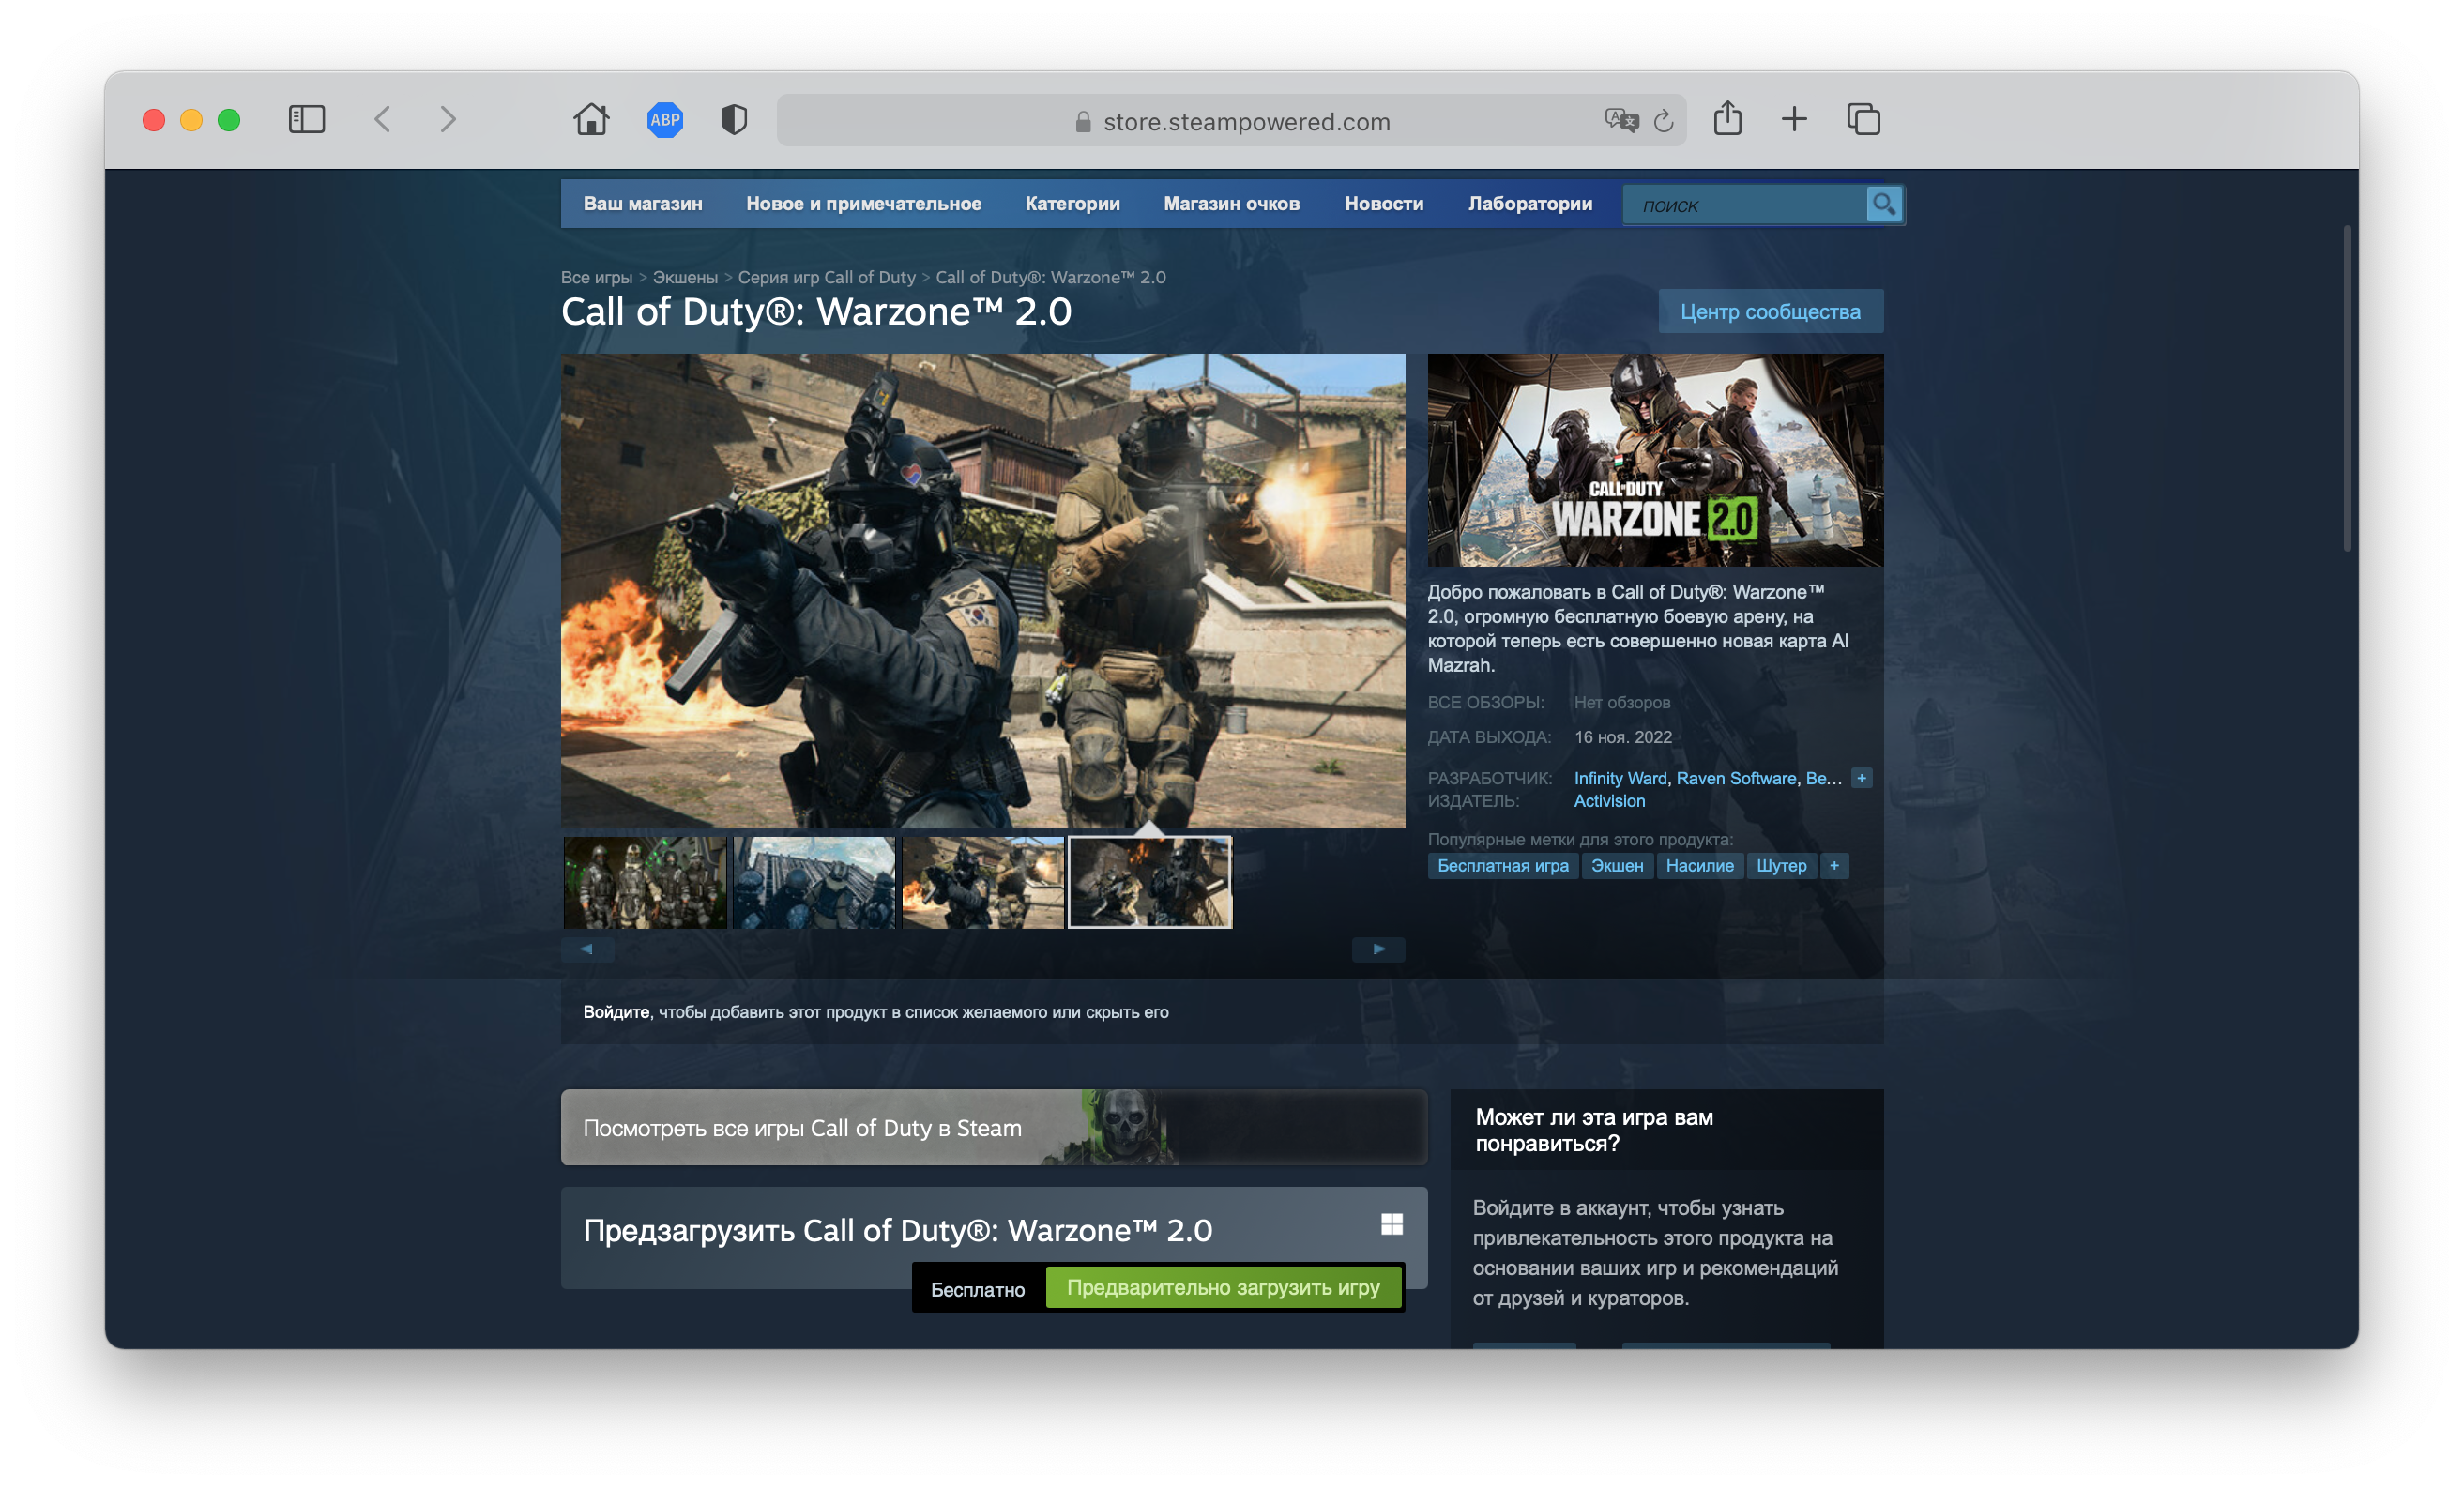2464x1488 pixels.
Task: Show the tab overview icon
Action: [x=1863, y=119]
